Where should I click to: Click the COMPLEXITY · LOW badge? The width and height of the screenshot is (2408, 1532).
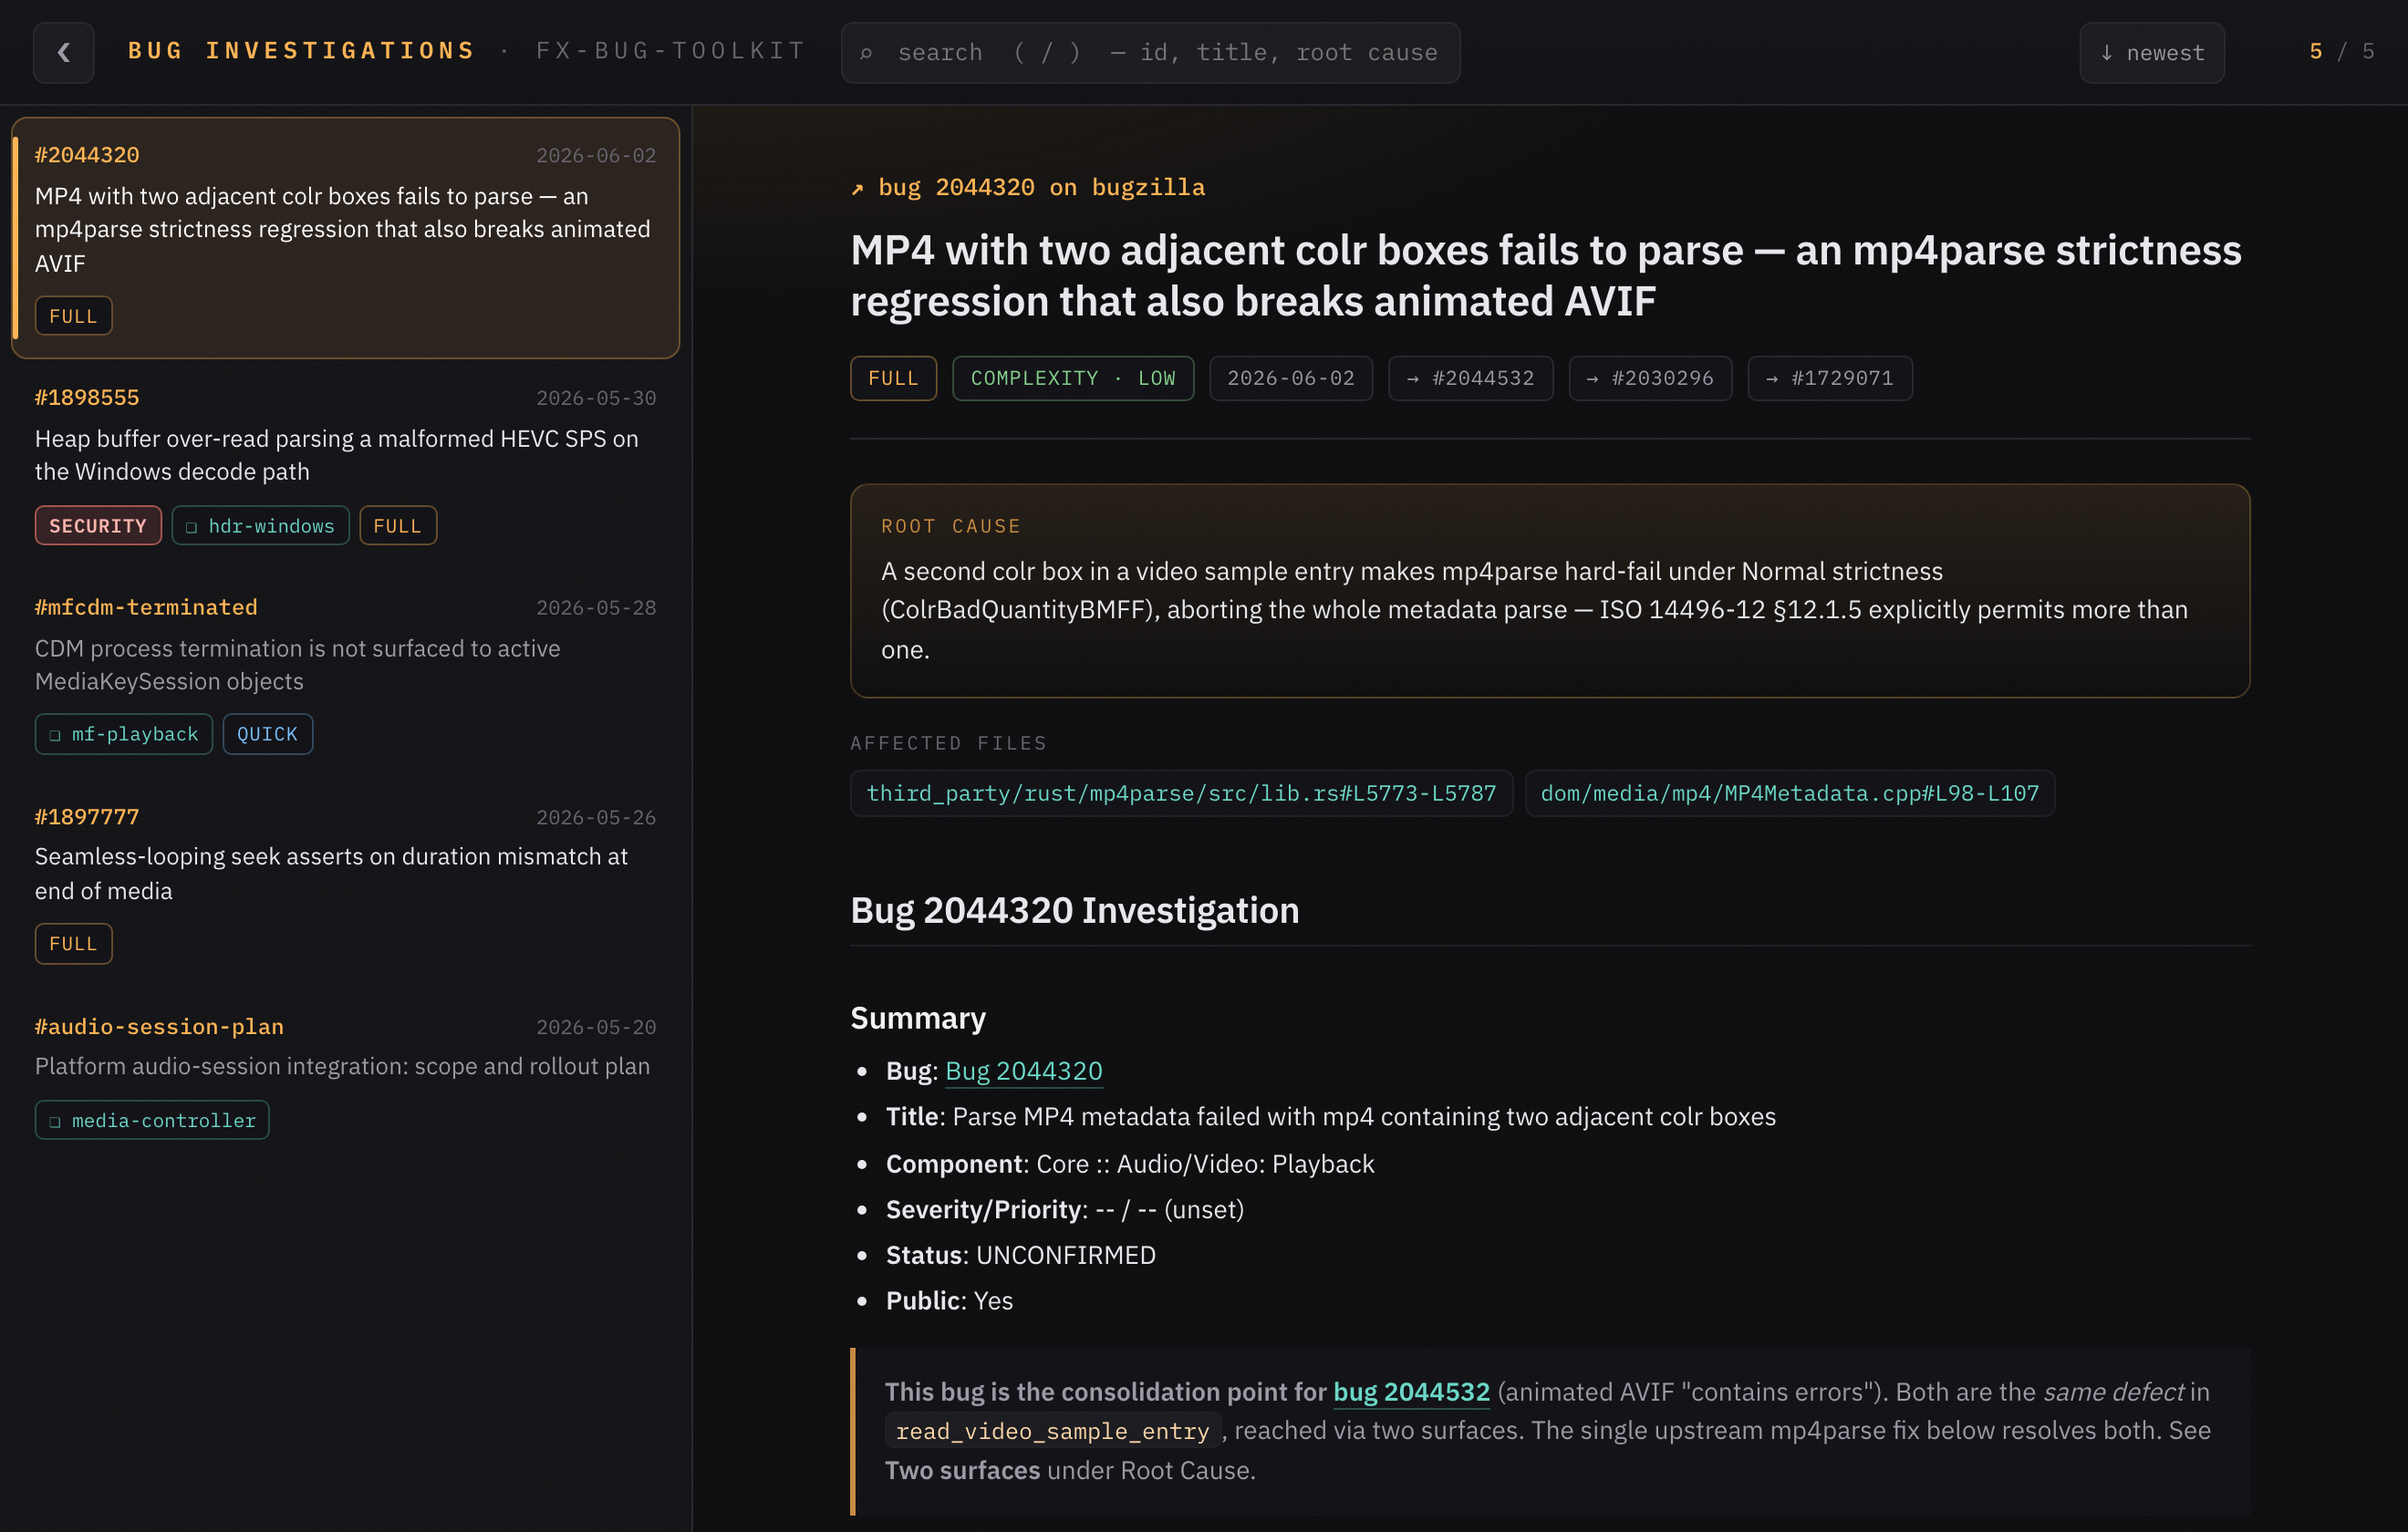[1073, 378]
